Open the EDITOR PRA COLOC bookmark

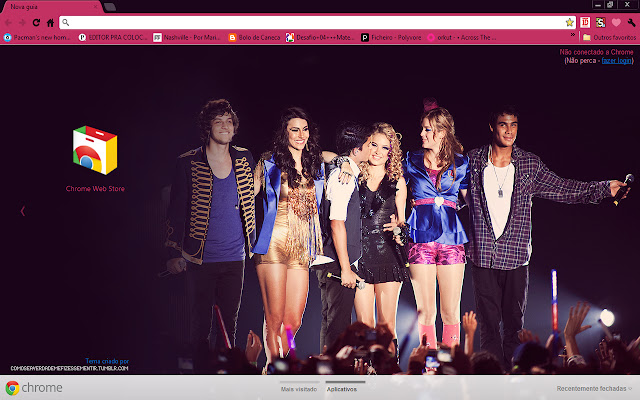click(x=113, y=38)
